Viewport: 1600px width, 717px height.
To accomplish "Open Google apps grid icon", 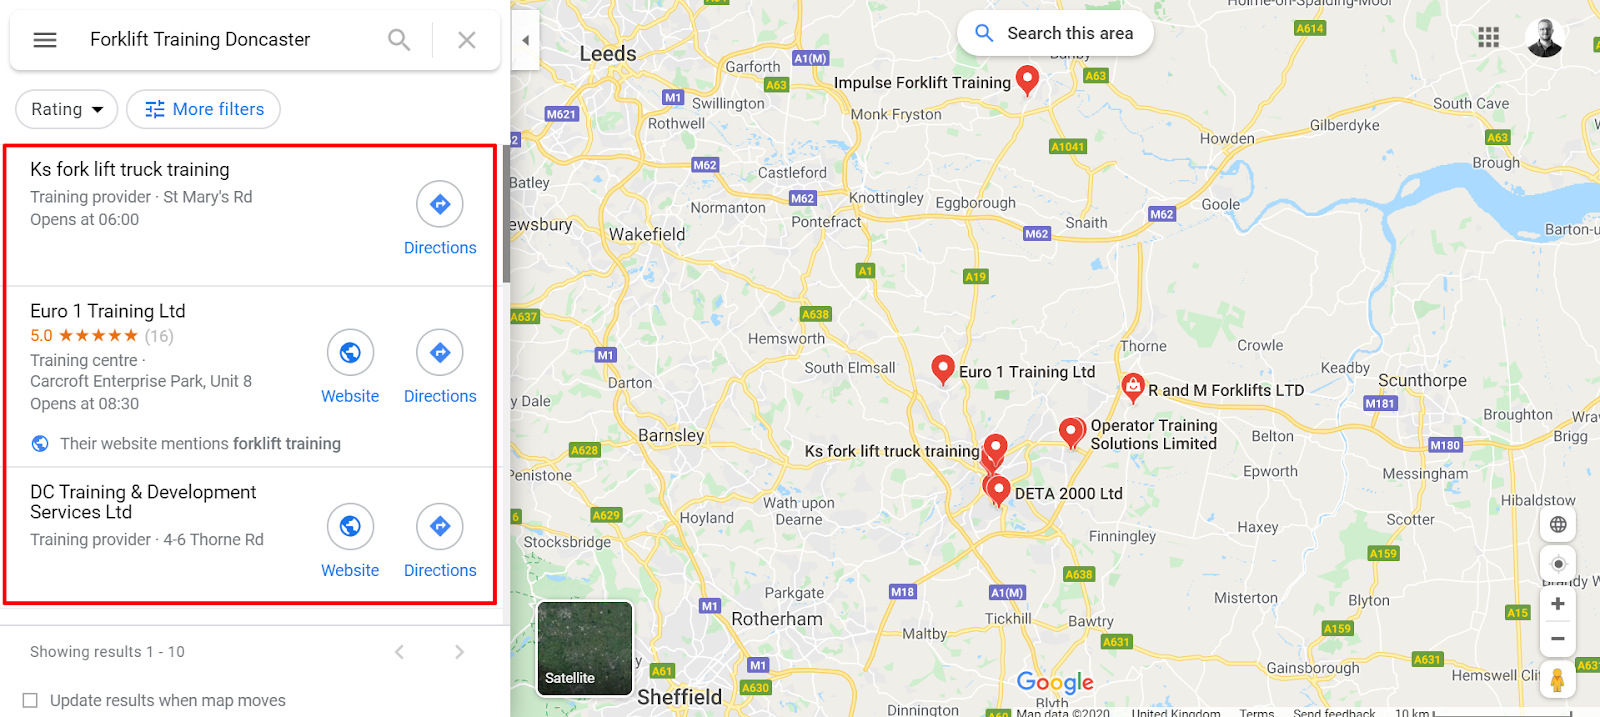I will 1489,38.
